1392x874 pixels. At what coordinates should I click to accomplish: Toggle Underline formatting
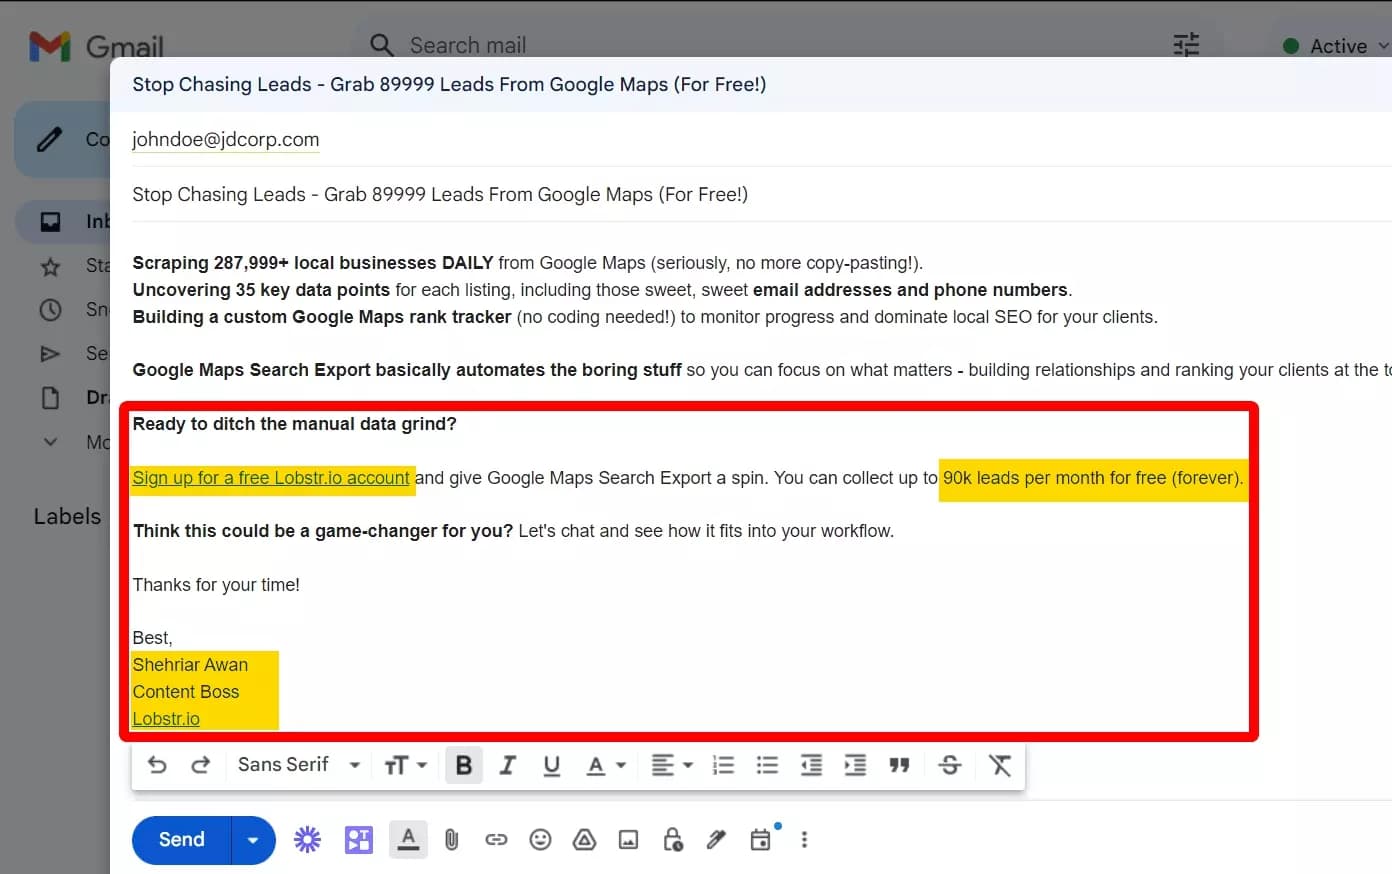coord(551,765)
